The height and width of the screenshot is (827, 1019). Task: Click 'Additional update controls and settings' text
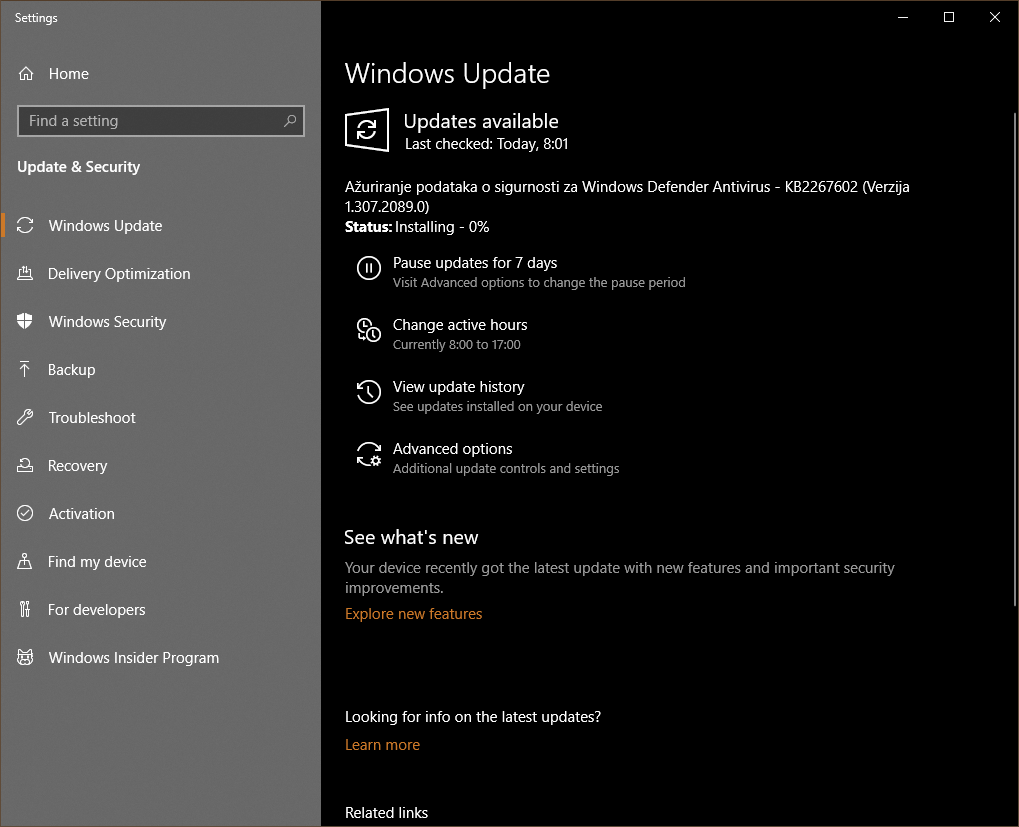click(506, 468)
